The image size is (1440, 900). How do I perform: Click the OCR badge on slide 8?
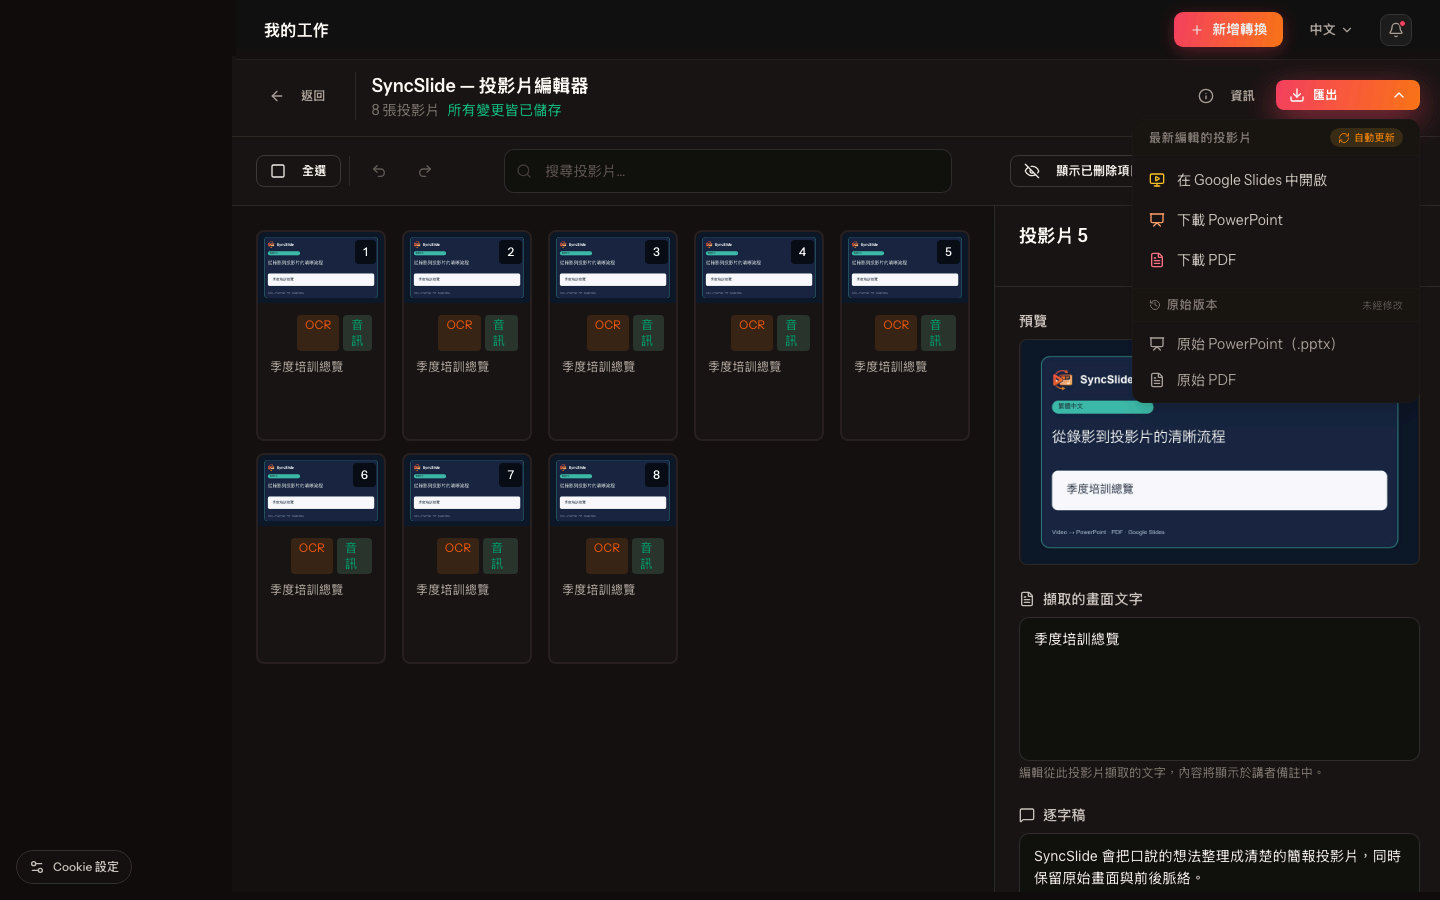607,556
